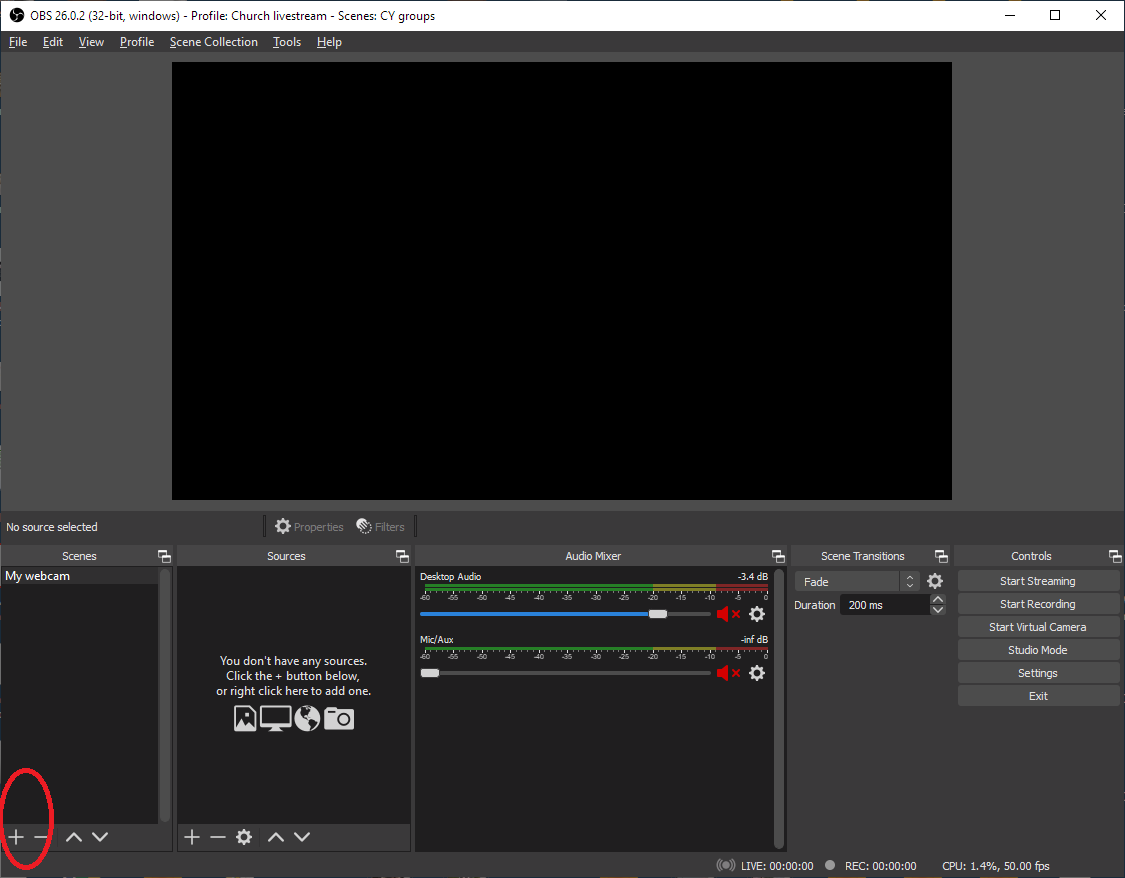Pop out the Controls dock
The image size is (1125, 878).
[x=1114, y=556]
